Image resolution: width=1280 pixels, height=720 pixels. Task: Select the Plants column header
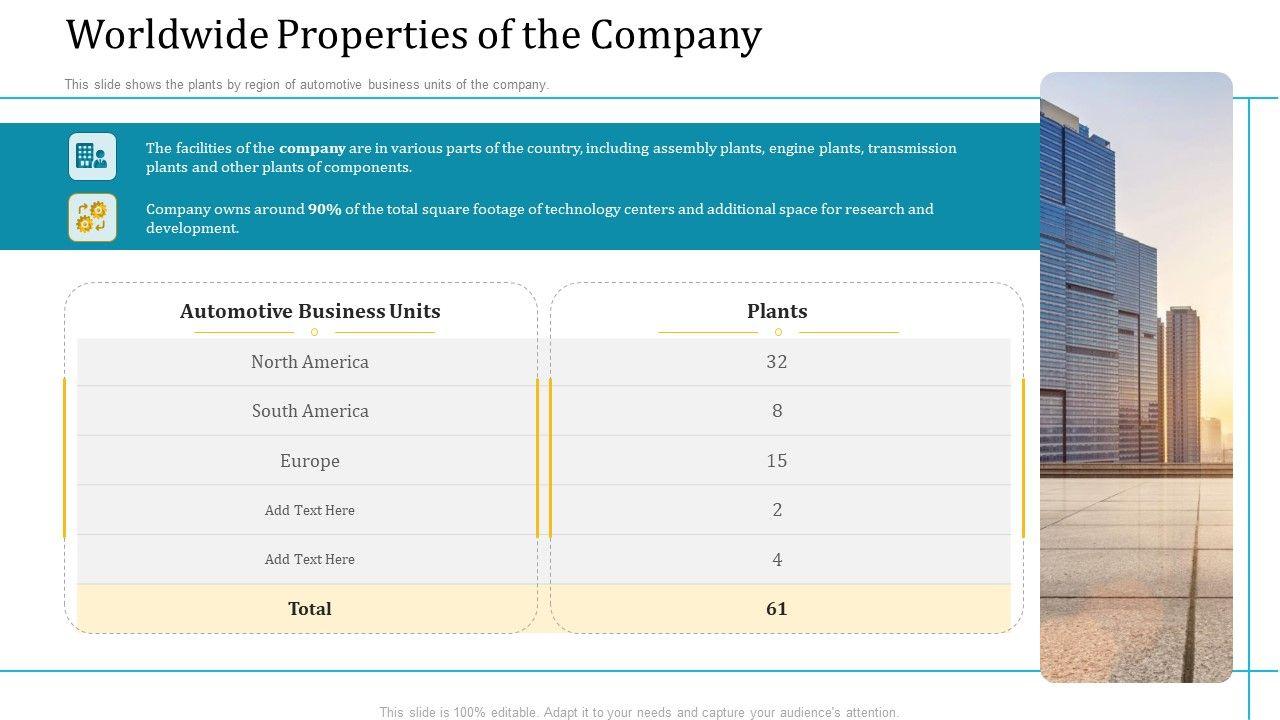tap(777, 311)
